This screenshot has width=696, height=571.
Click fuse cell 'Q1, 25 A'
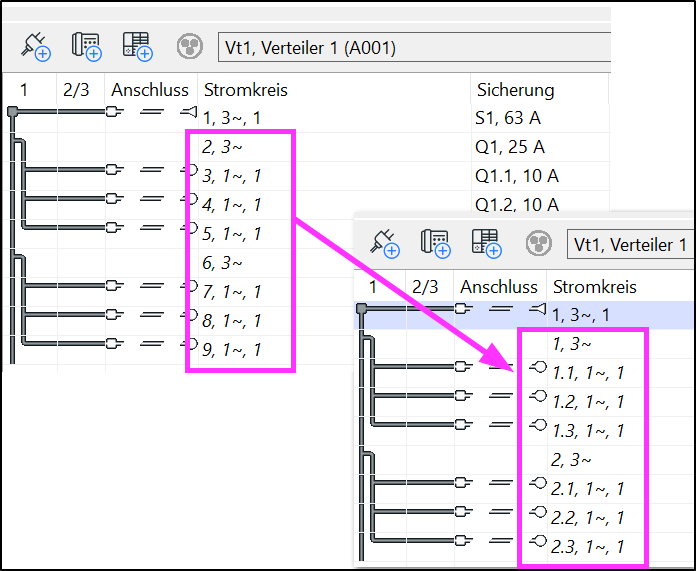click(510, 147)
